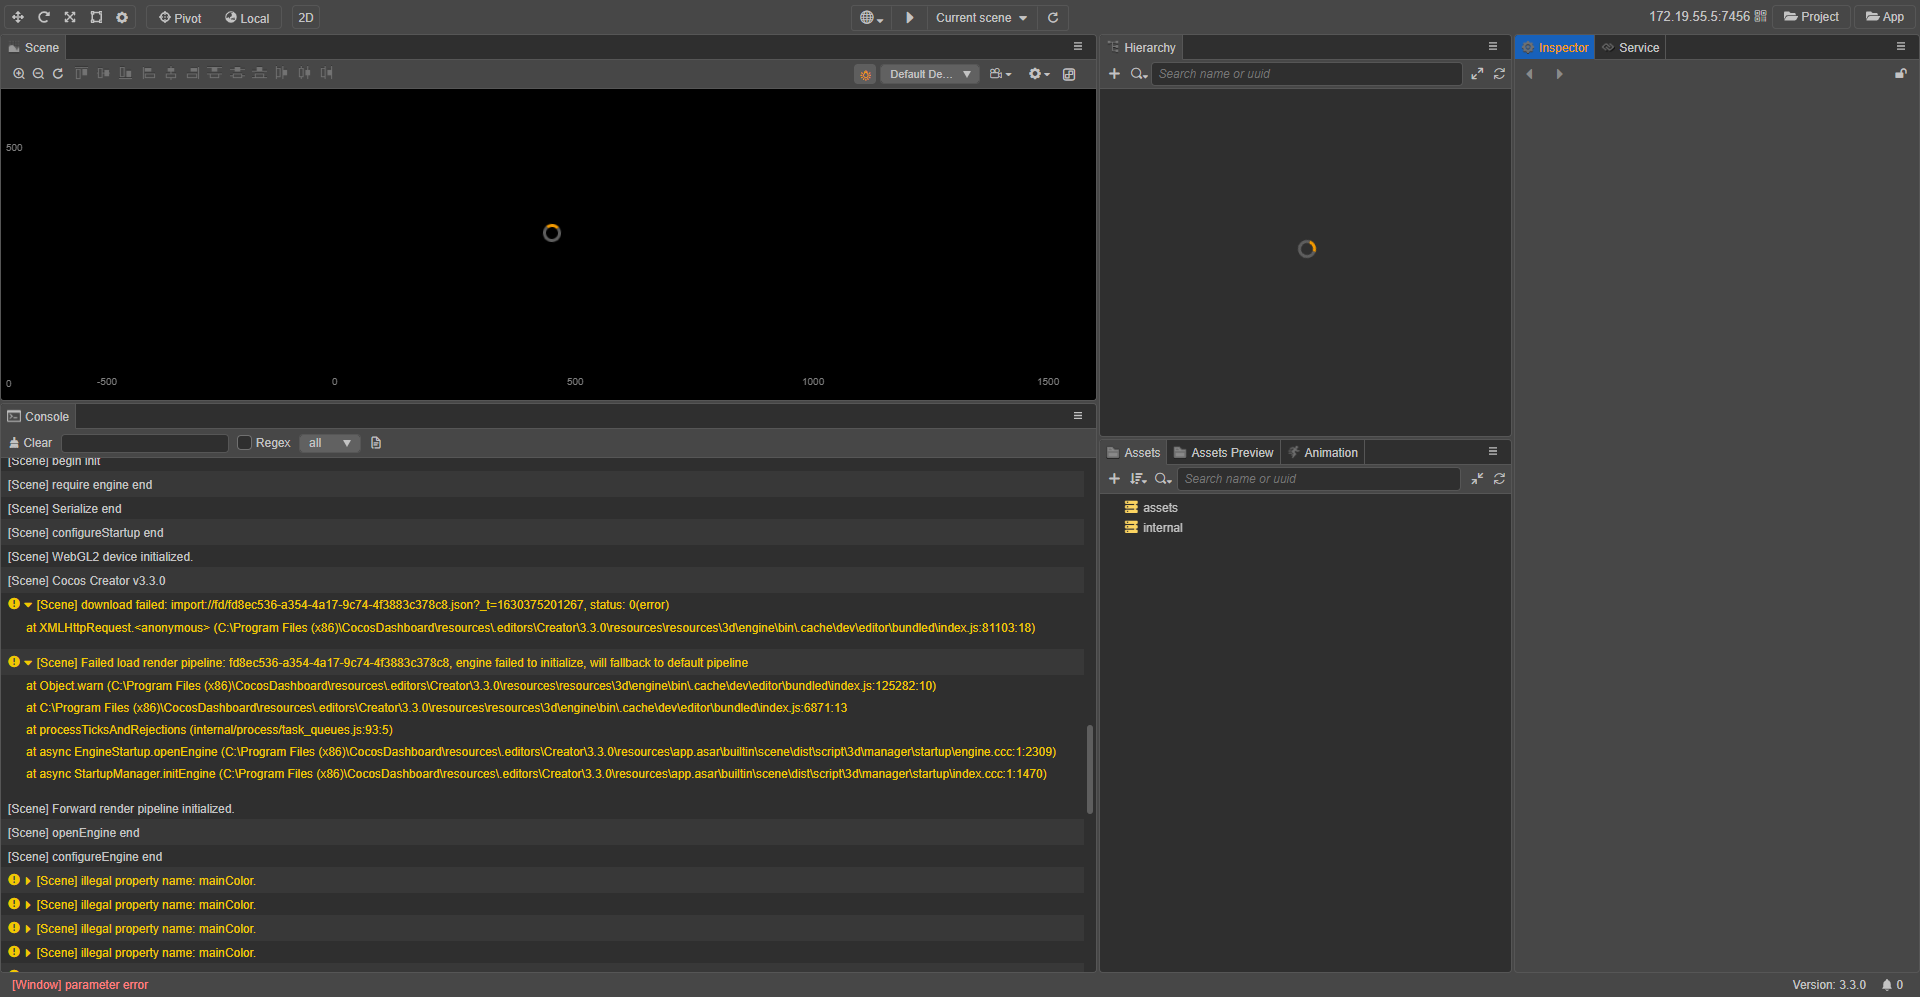Expand first 'illegal property name: mainColor' warning
Screen dimensions: 1920x997
28,881
